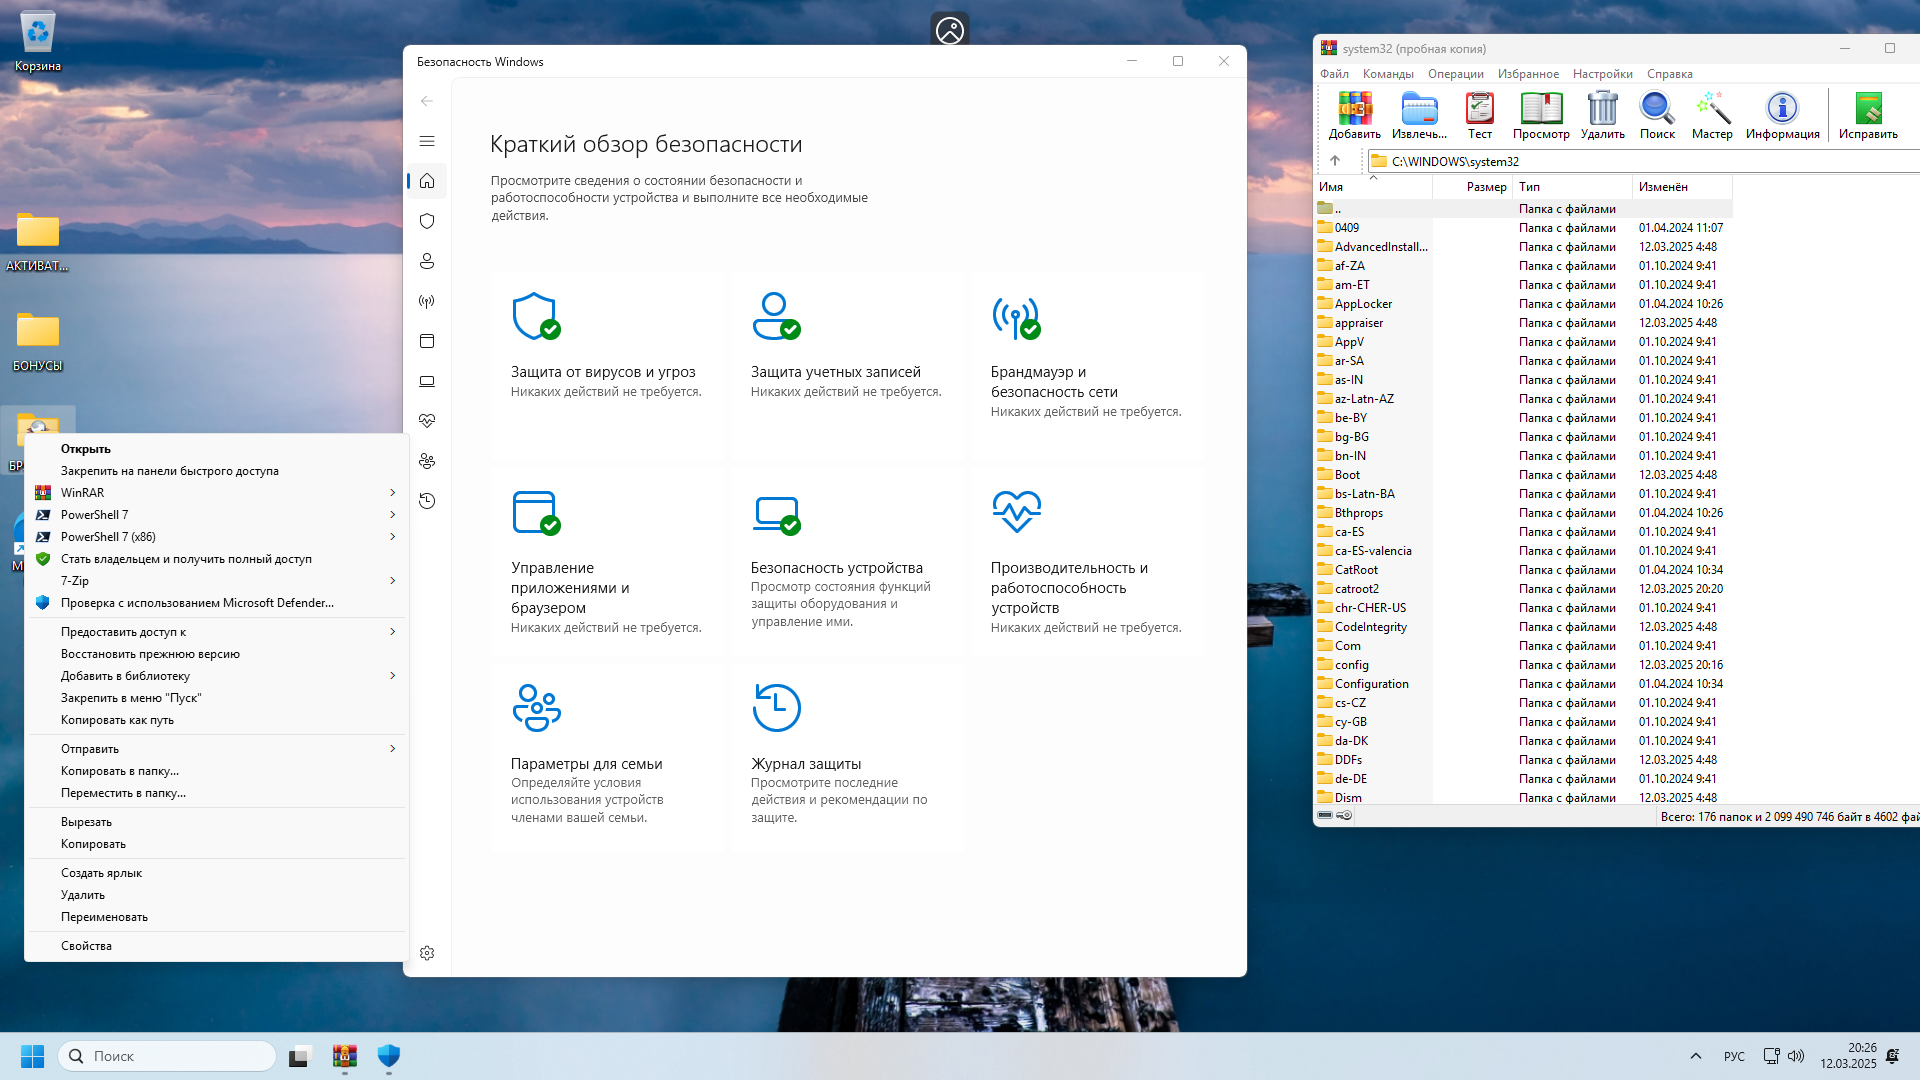Toggle the Windows Security hamburger navigation menu
This screenshot has width=1920, height=1080.
coord(427,141)
